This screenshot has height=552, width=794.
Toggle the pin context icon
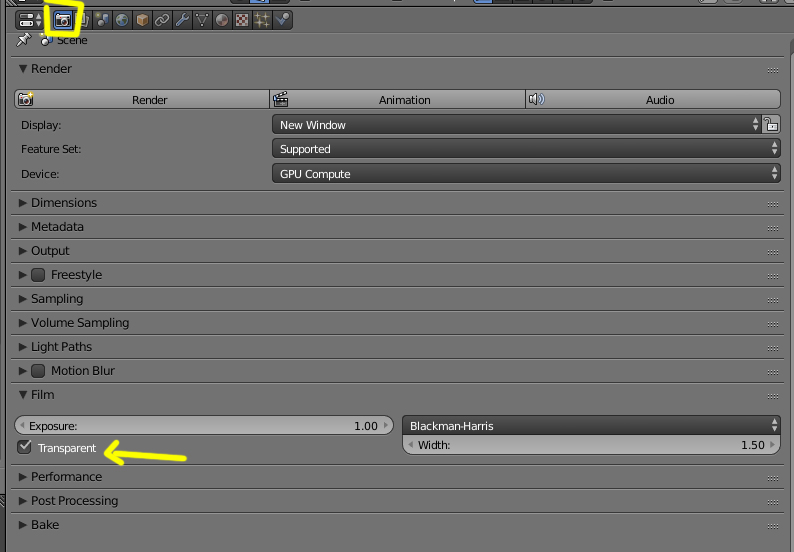[x=23, y=40]
